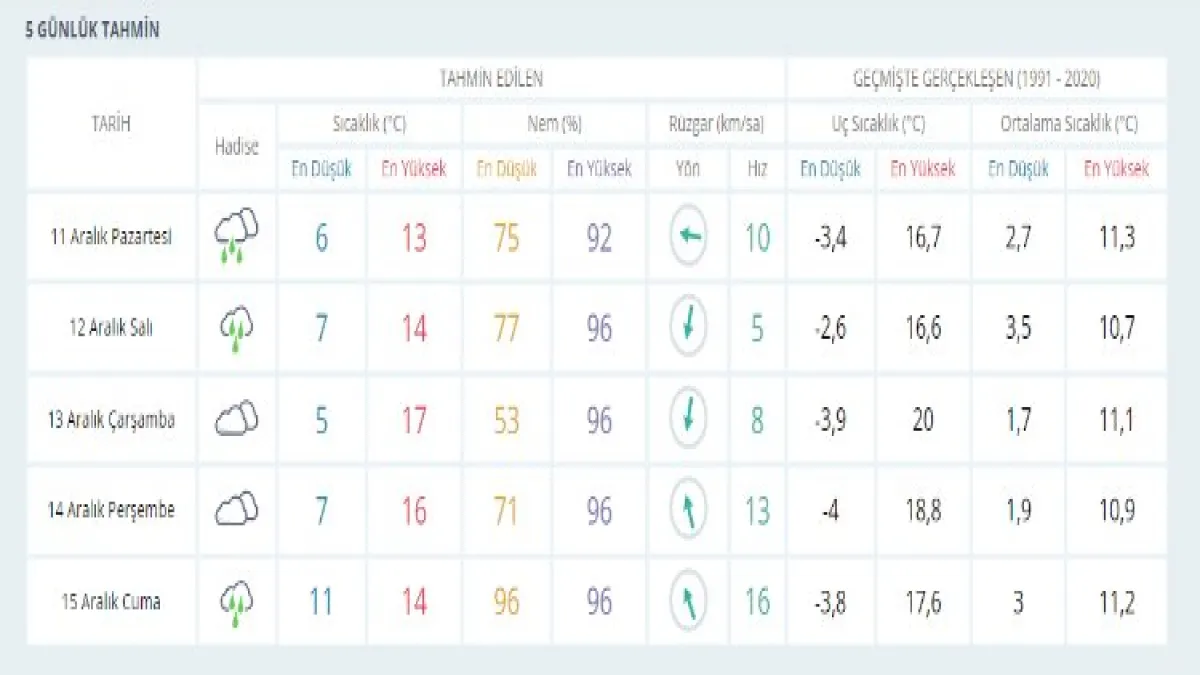Click the TAHMİN EDİLEN header
This screenshot has width=1200, height=675.
coord(491,79)
